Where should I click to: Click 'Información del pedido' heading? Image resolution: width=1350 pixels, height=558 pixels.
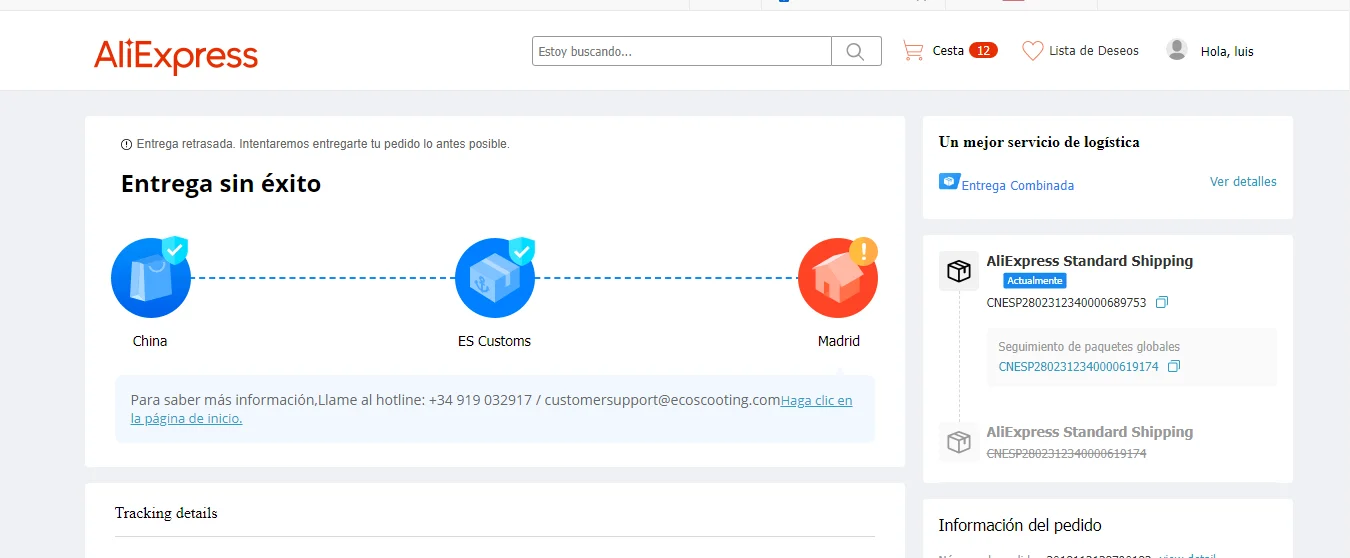1020,525
